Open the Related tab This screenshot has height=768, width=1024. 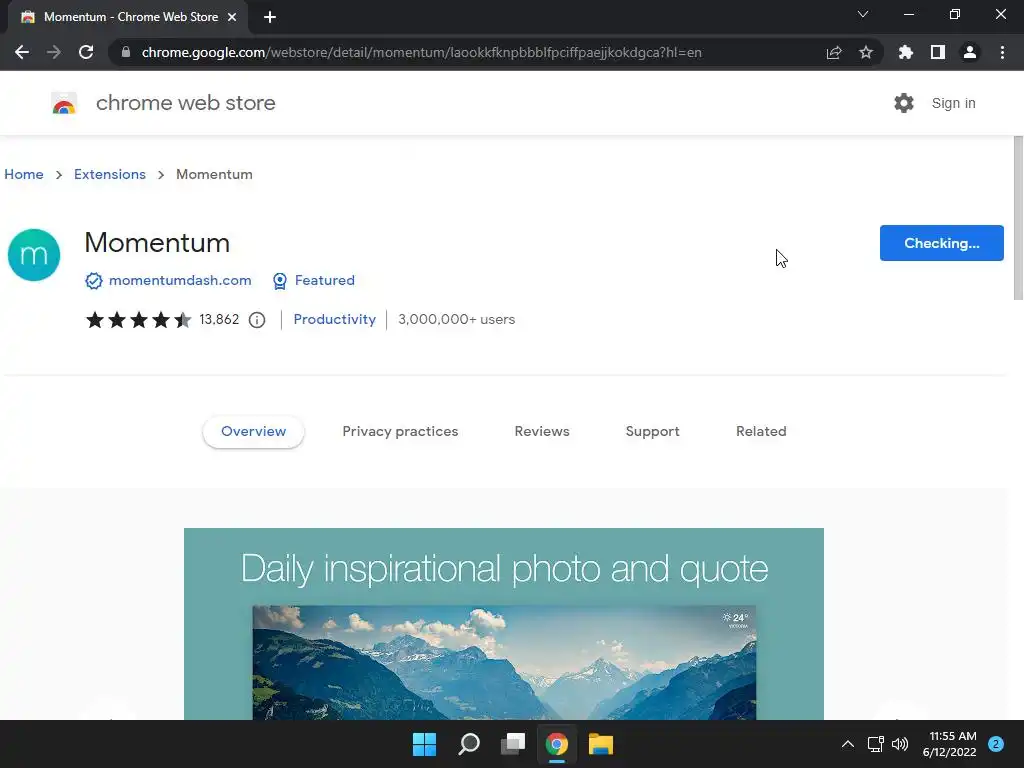(761, 432)
